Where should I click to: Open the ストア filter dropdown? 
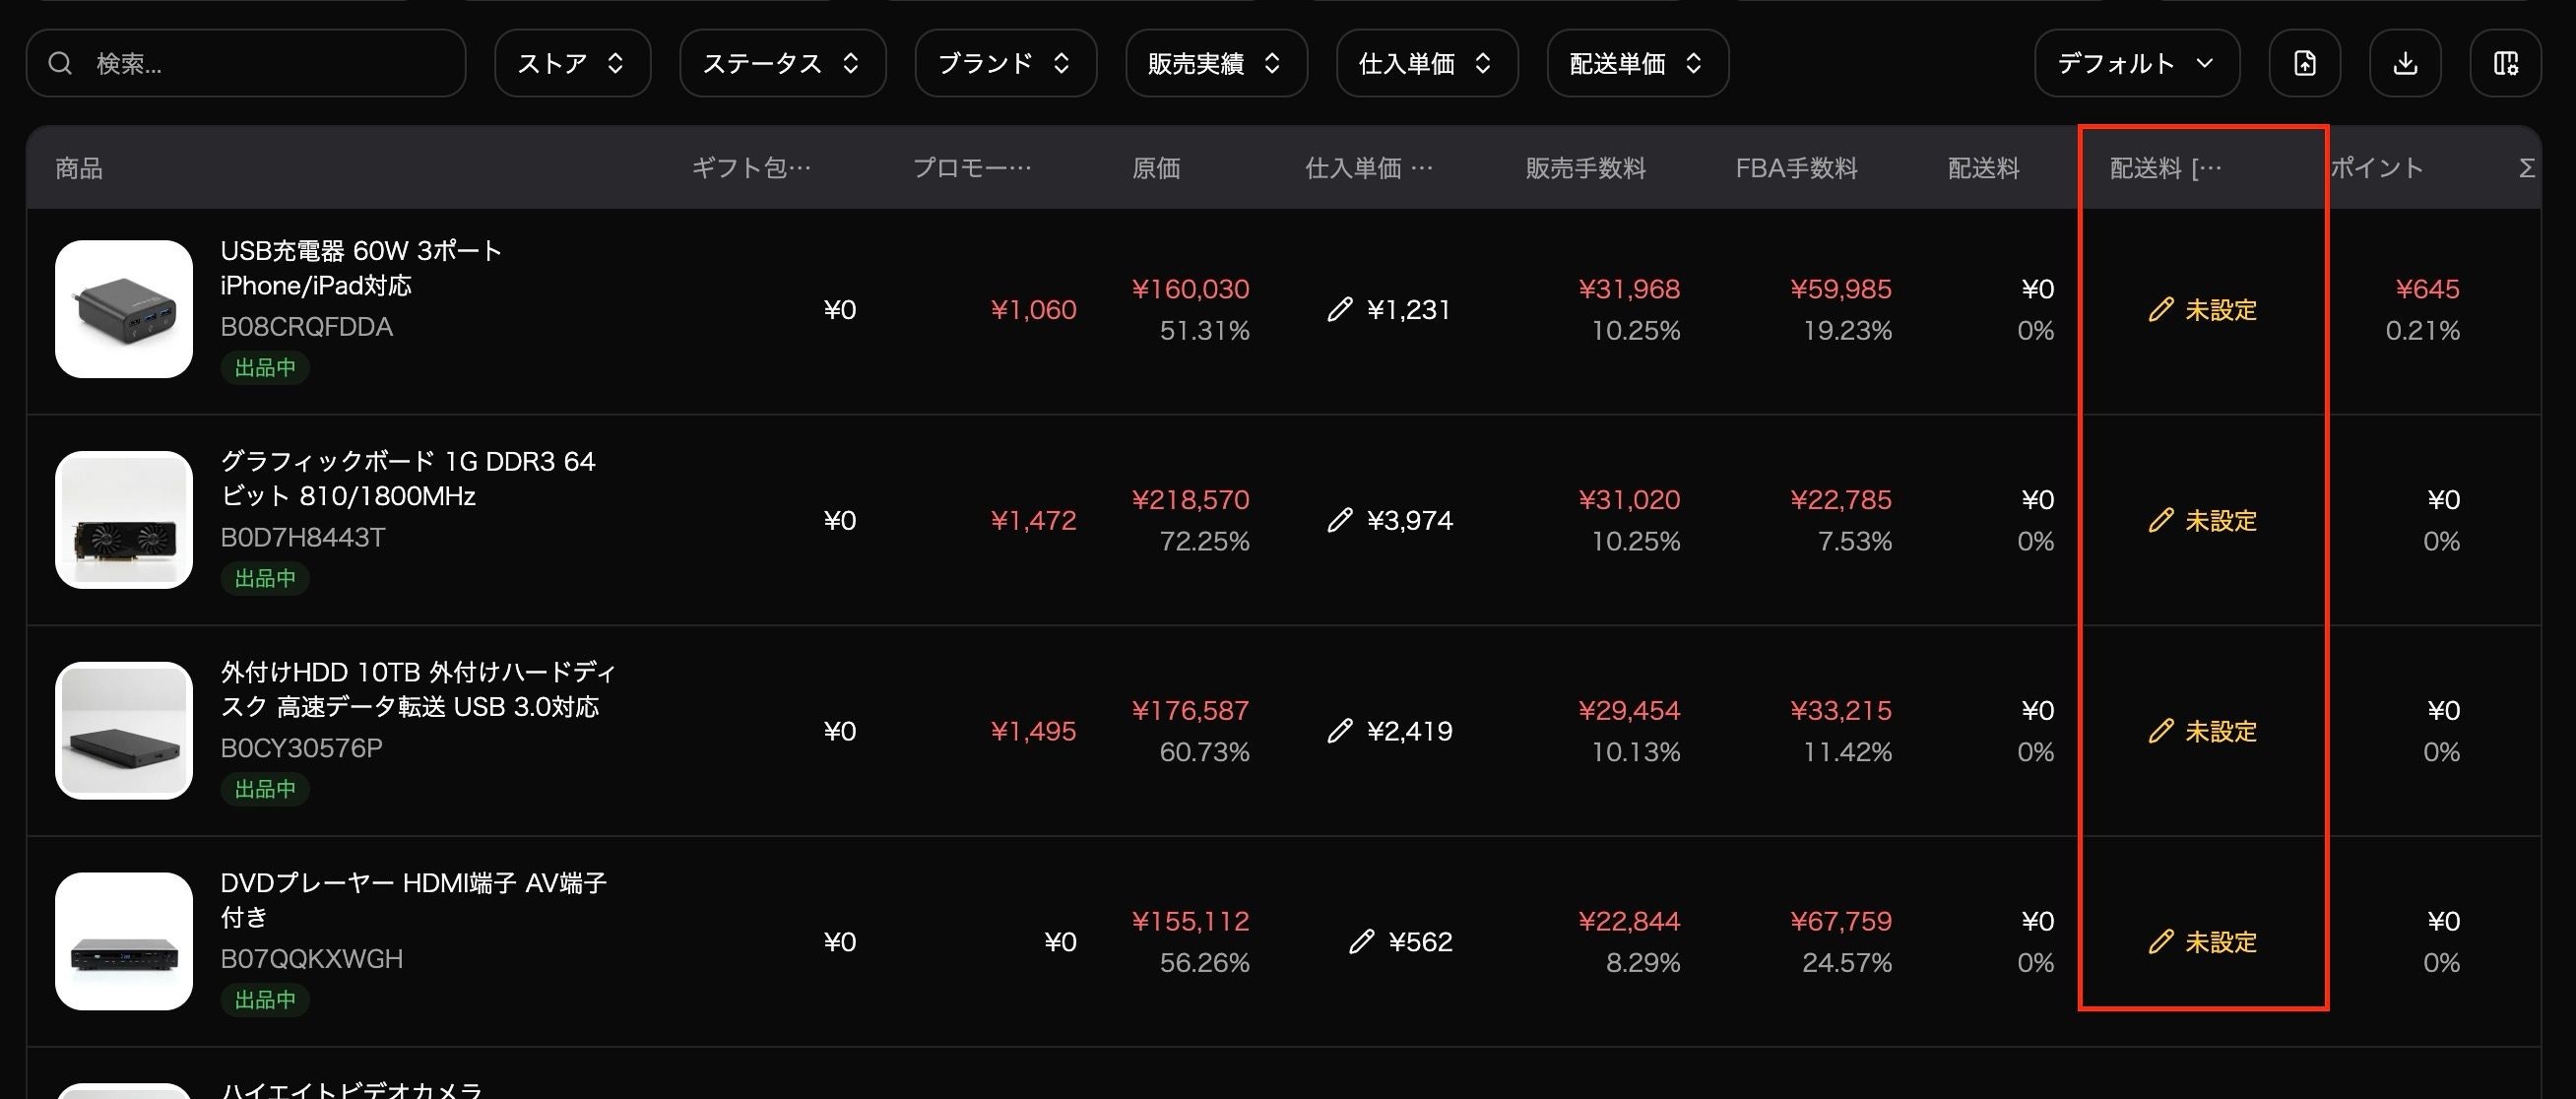pos(572,64)
